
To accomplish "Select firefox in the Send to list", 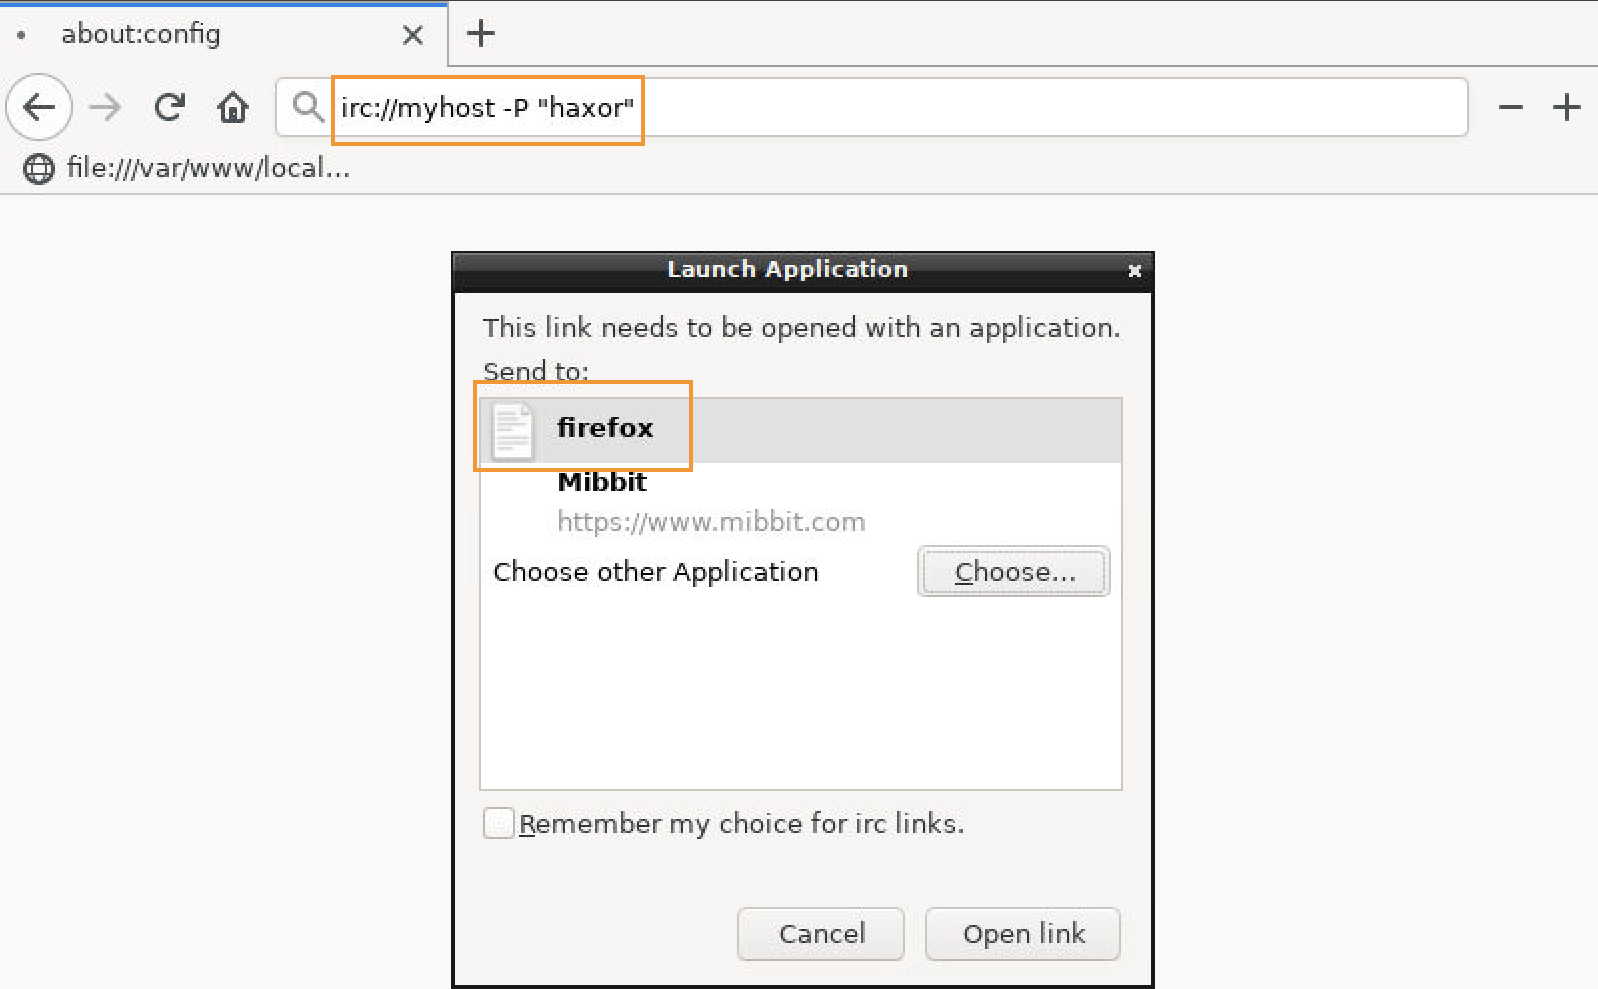I will coord(801,430).
